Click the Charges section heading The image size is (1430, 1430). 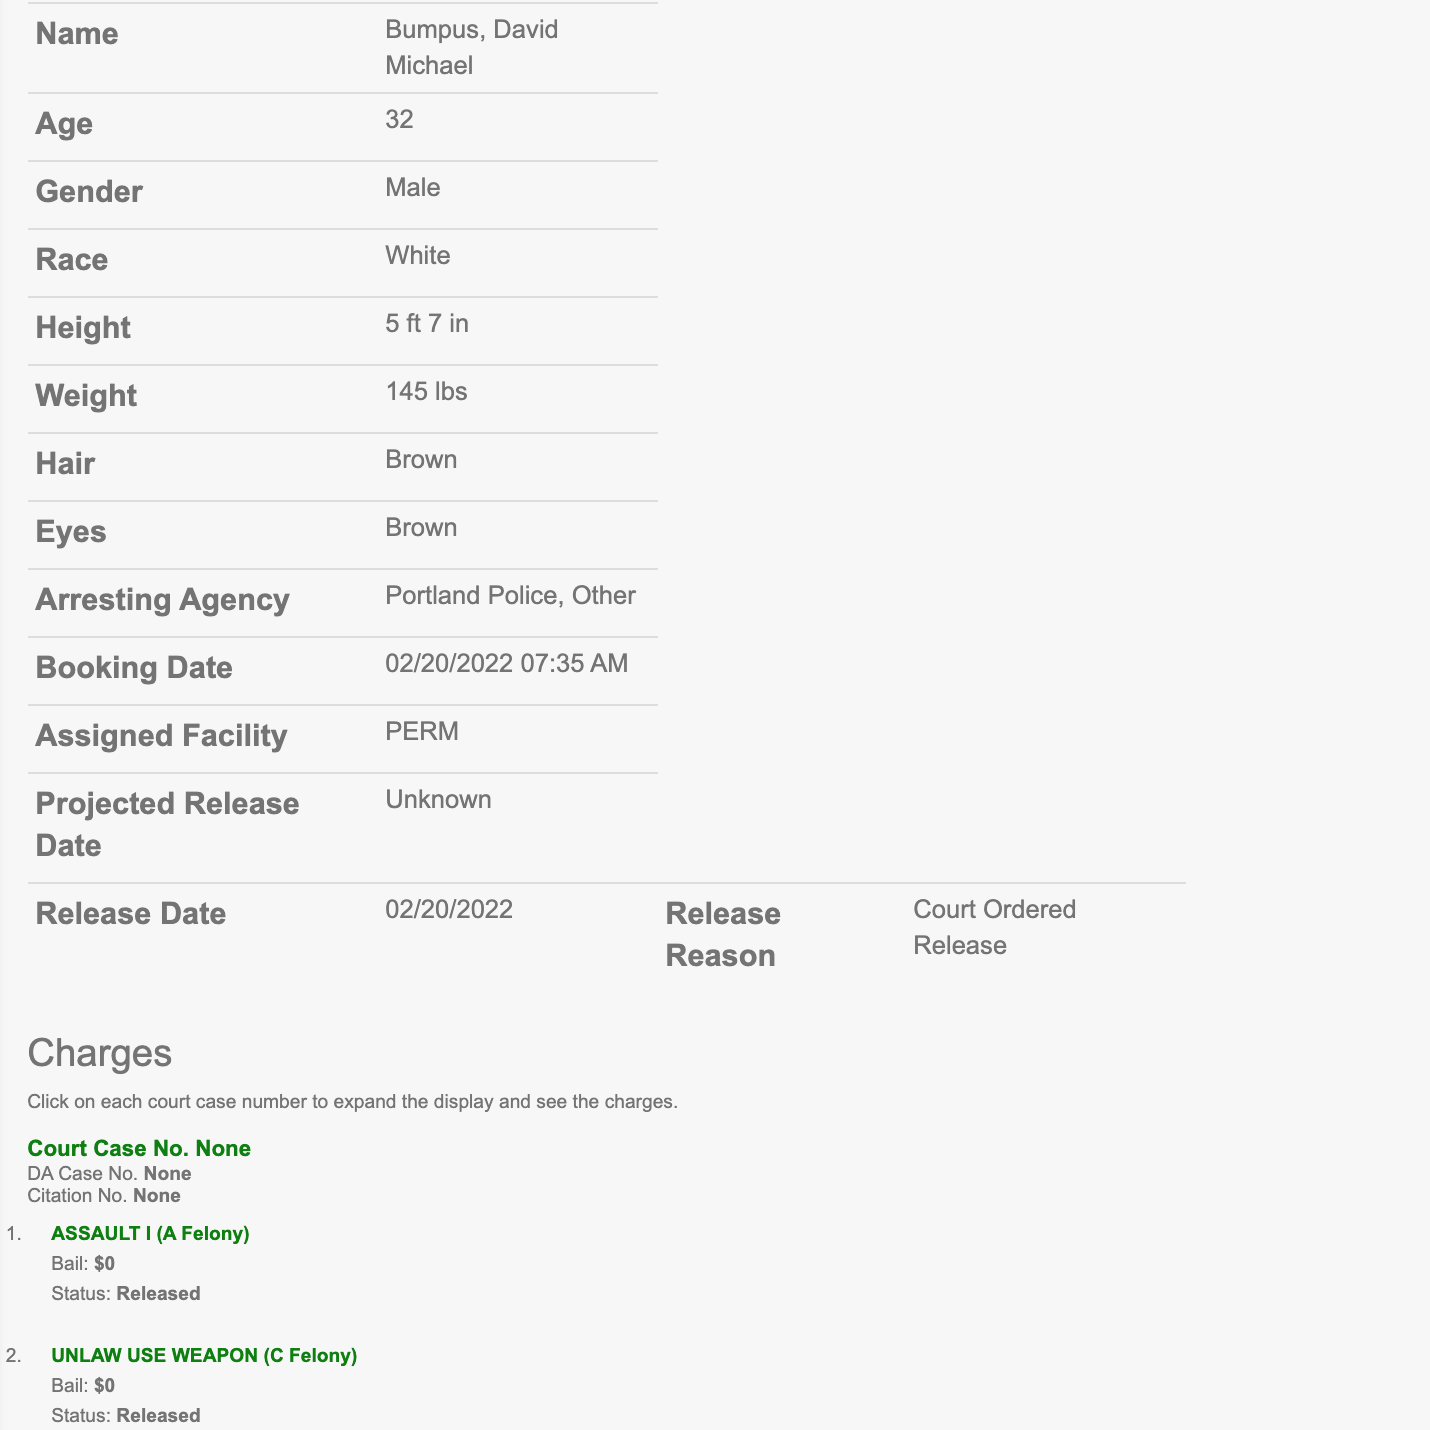pos(100,1053)
